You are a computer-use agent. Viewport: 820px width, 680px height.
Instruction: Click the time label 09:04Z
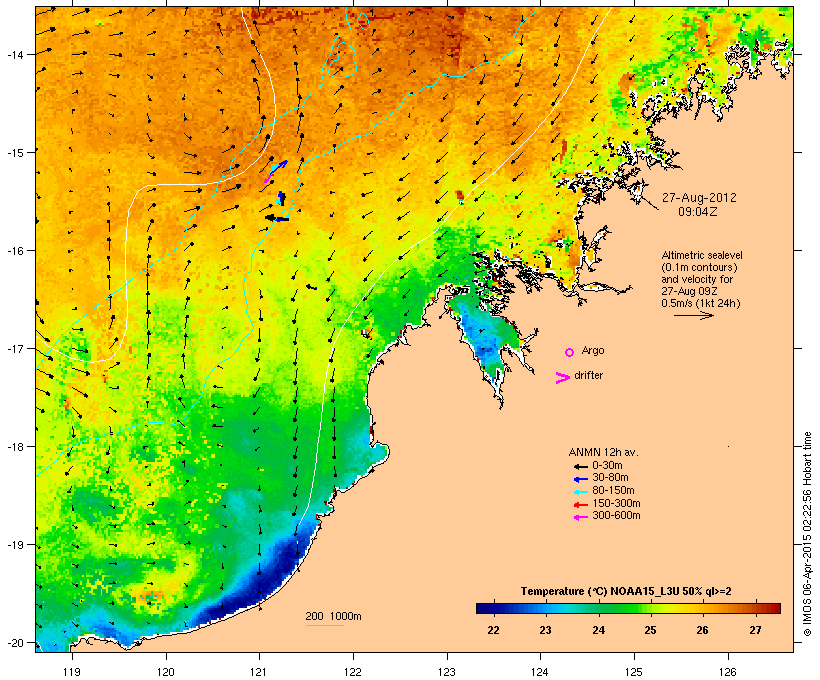click(698, 212)
